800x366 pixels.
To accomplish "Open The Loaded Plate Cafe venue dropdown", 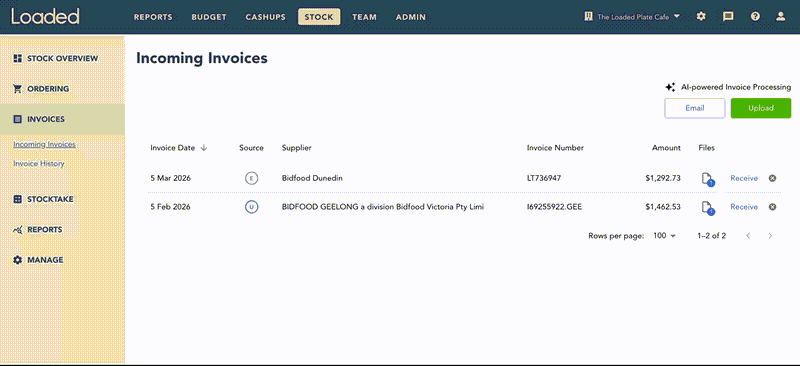I will 632,16.
